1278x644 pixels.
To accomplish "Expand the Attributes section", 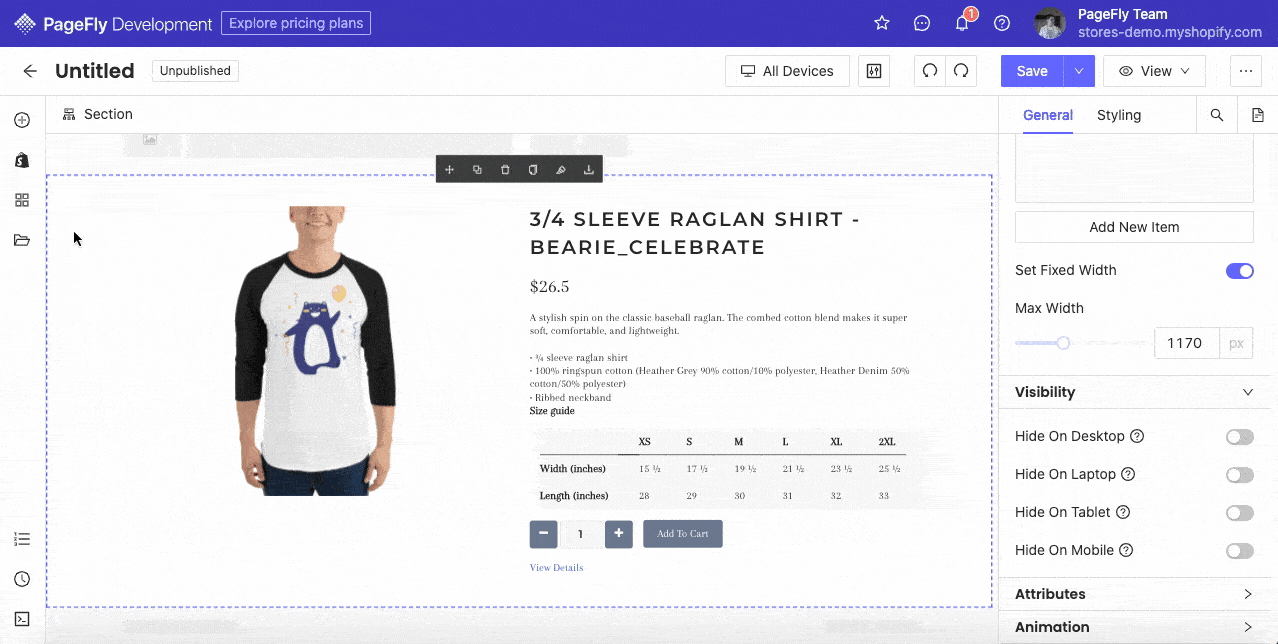I will [x=1134, y=594].
